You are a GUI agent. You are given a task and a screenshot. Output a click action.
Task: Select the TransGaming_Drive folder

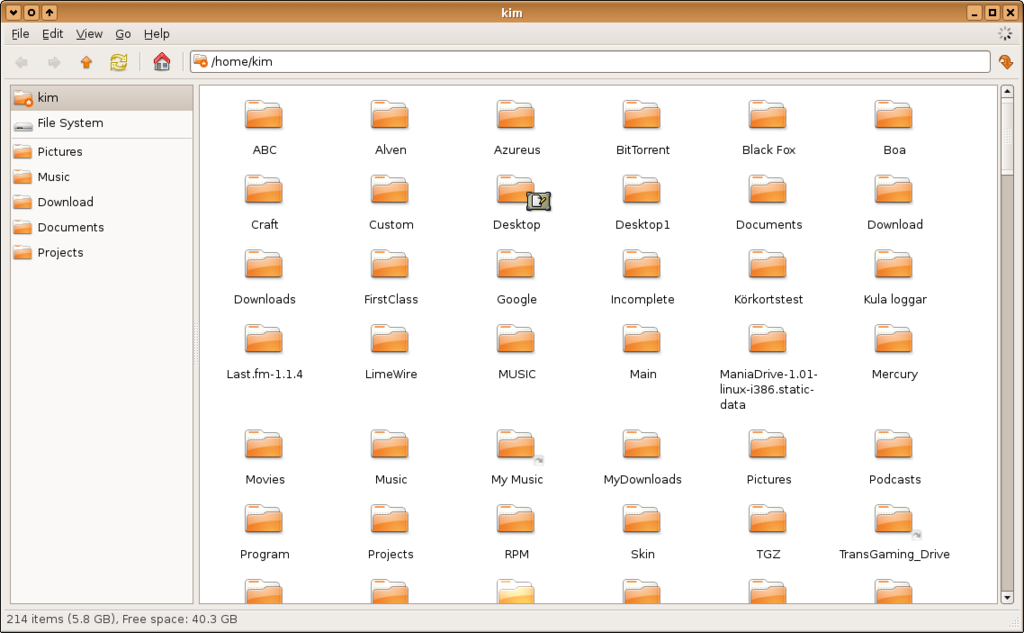[894, 521]
